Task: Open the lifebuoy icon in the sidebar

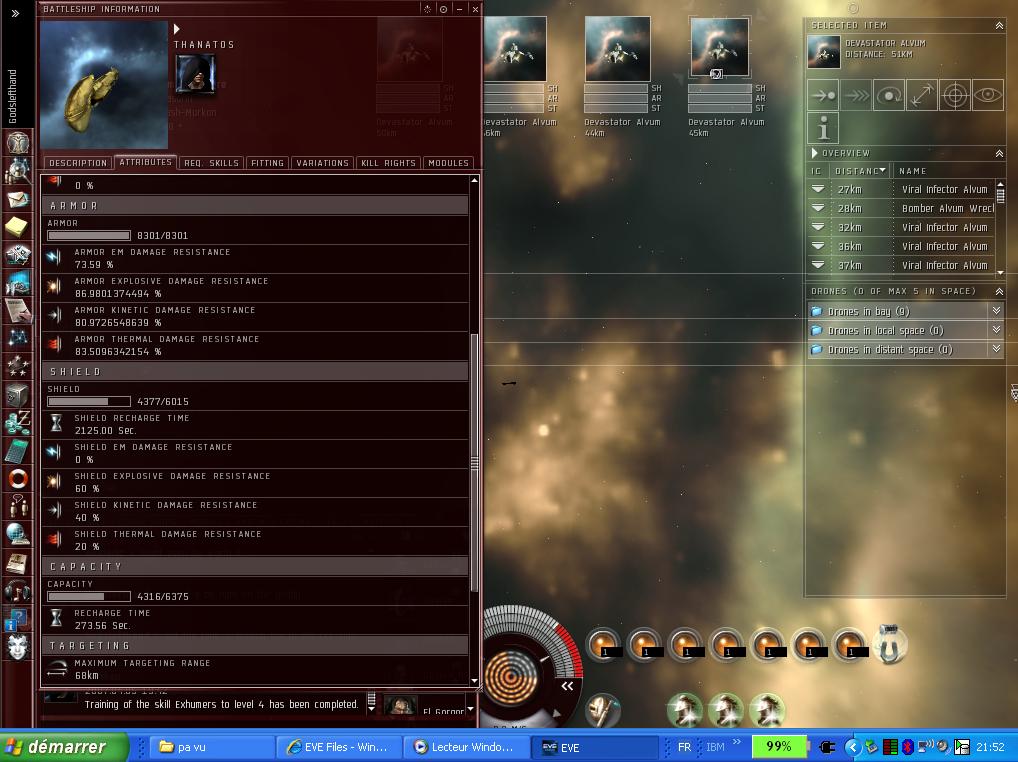Action: [x=18, y=478]
